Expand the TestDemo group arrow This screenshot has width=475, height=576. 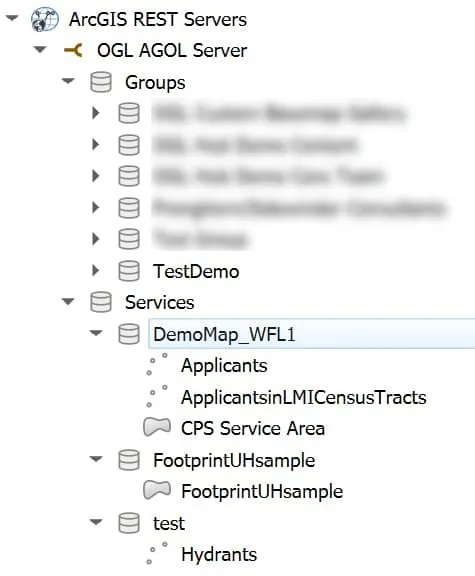point(96,271)
